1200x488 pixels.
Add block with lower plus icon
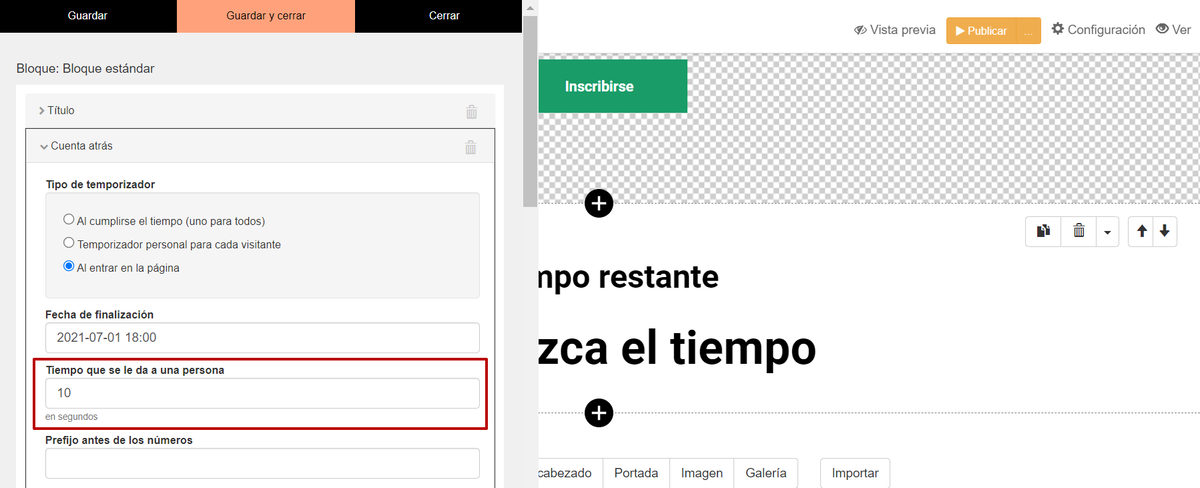(x=598, y=412)
